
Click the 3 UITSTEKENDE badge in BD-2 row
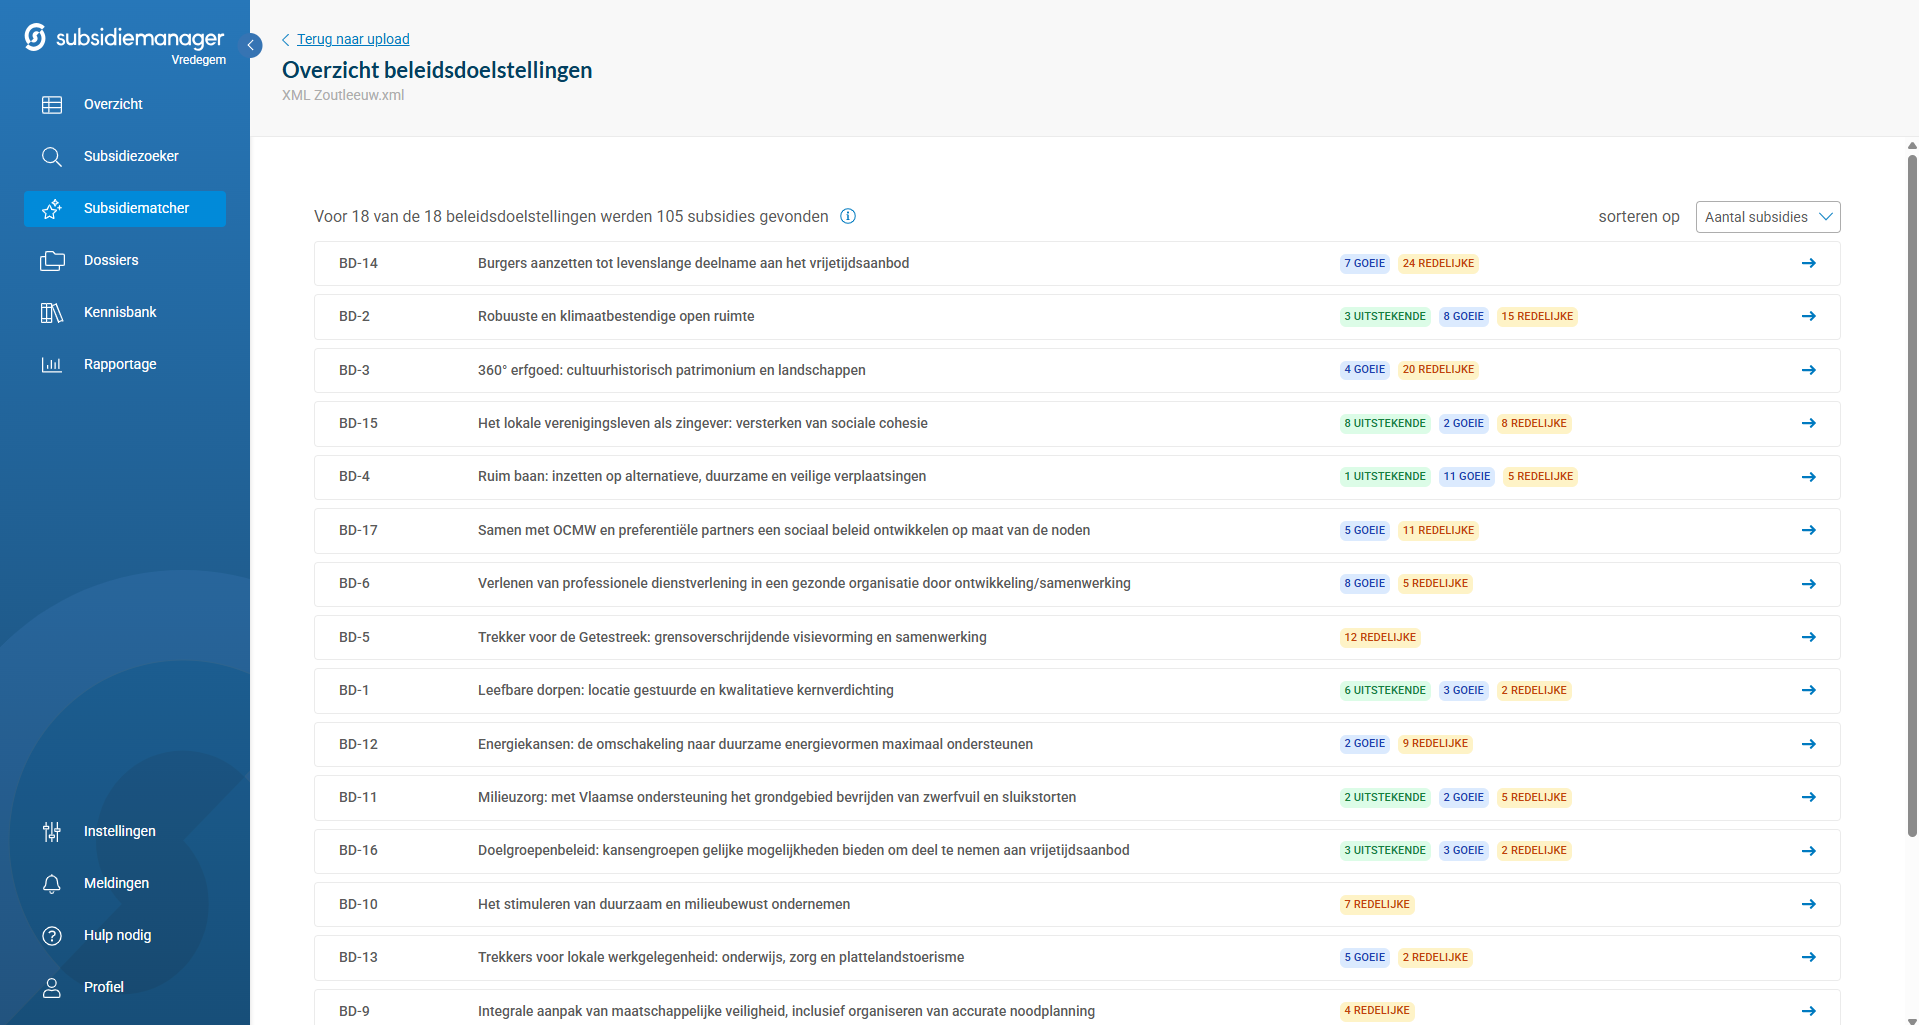(x=1385, y=316)
